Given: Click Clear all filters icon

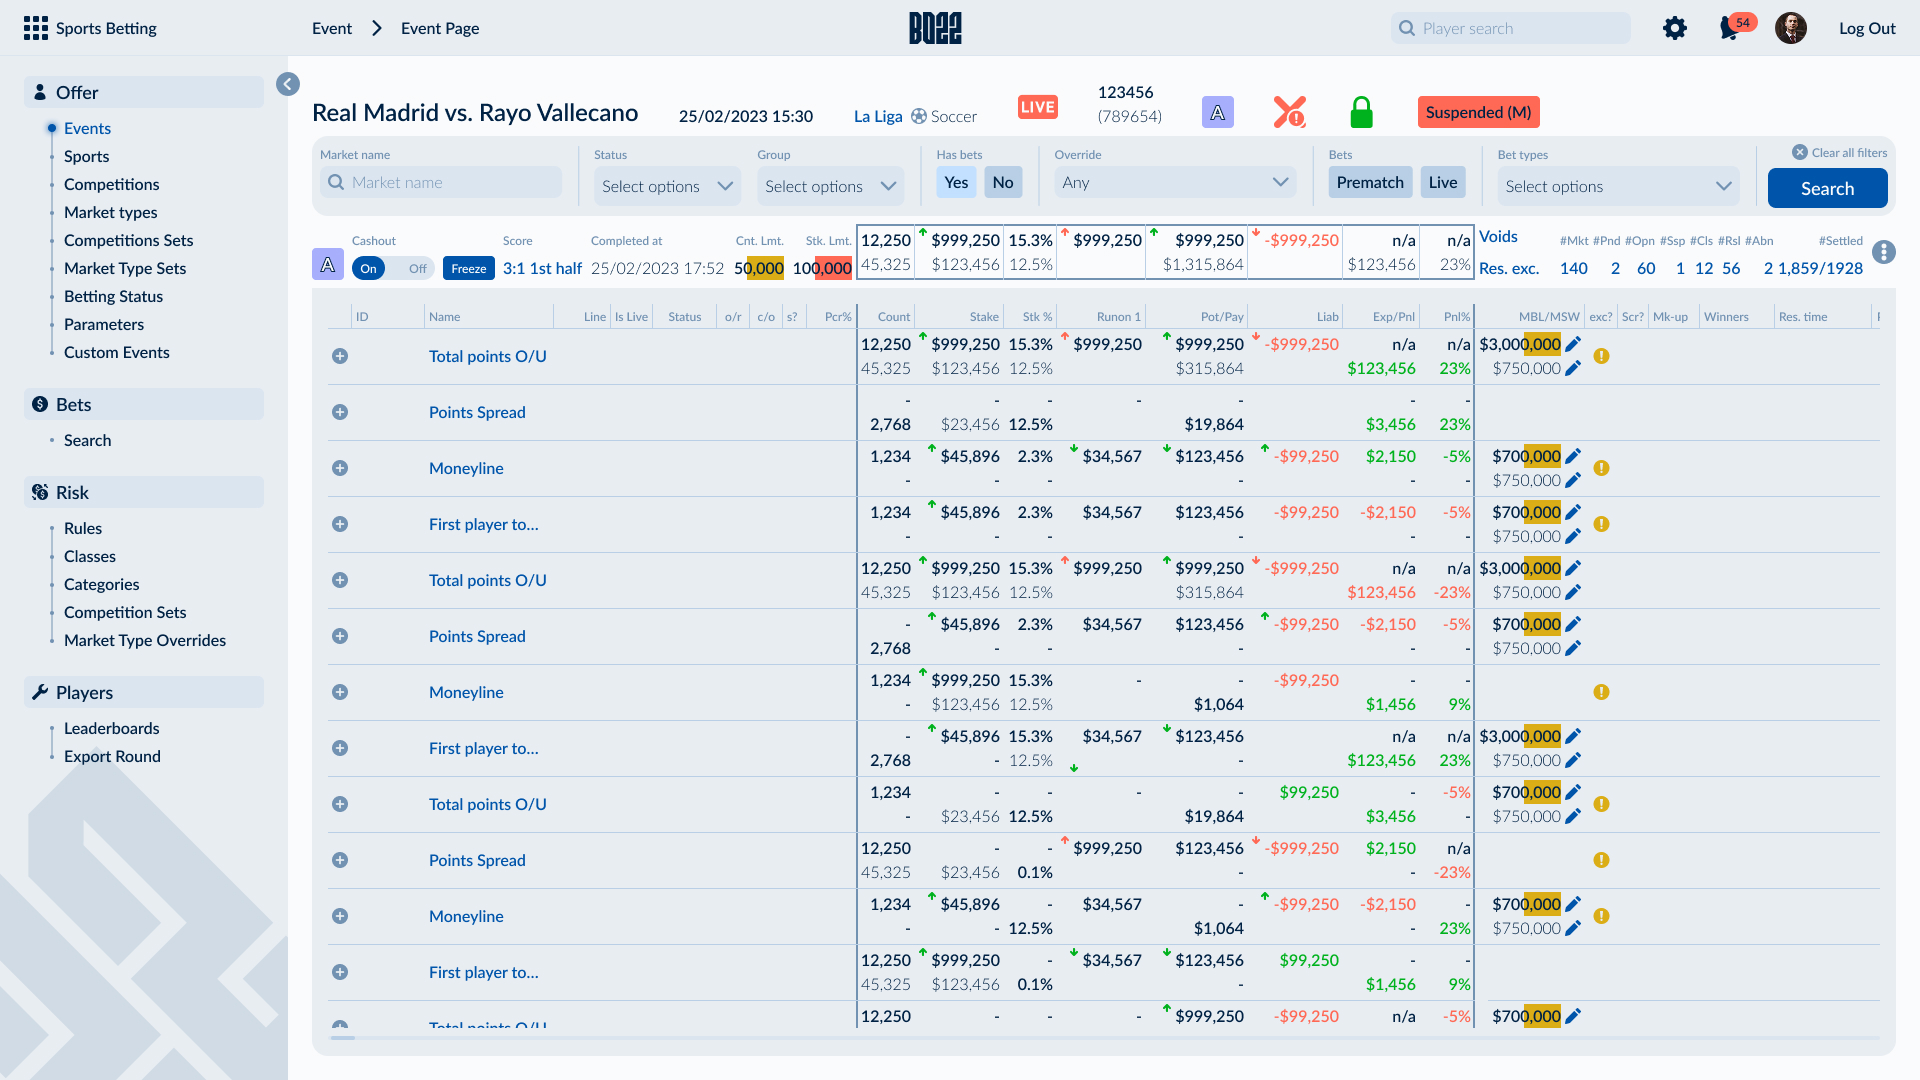Looking at the screenshot, I should [x=1800, y=152].
